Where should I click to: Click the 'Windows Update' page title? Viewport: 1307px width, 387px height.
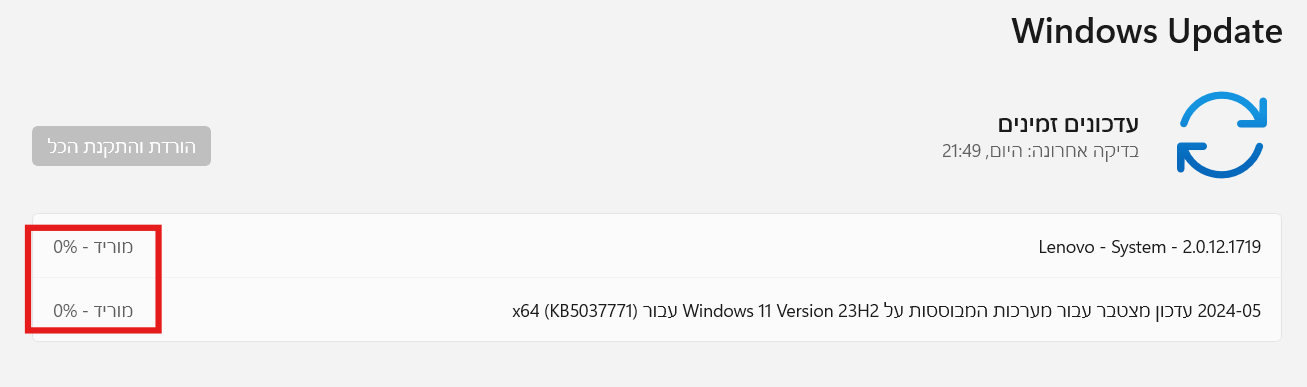tap(1147, 31)
